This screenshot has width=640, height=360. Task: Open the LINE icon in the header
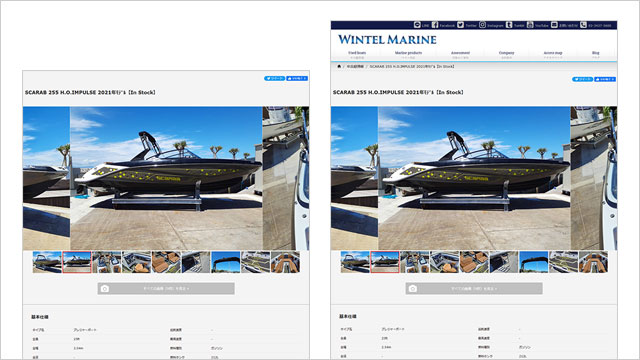pyautogui.click(x=417, y=25)
